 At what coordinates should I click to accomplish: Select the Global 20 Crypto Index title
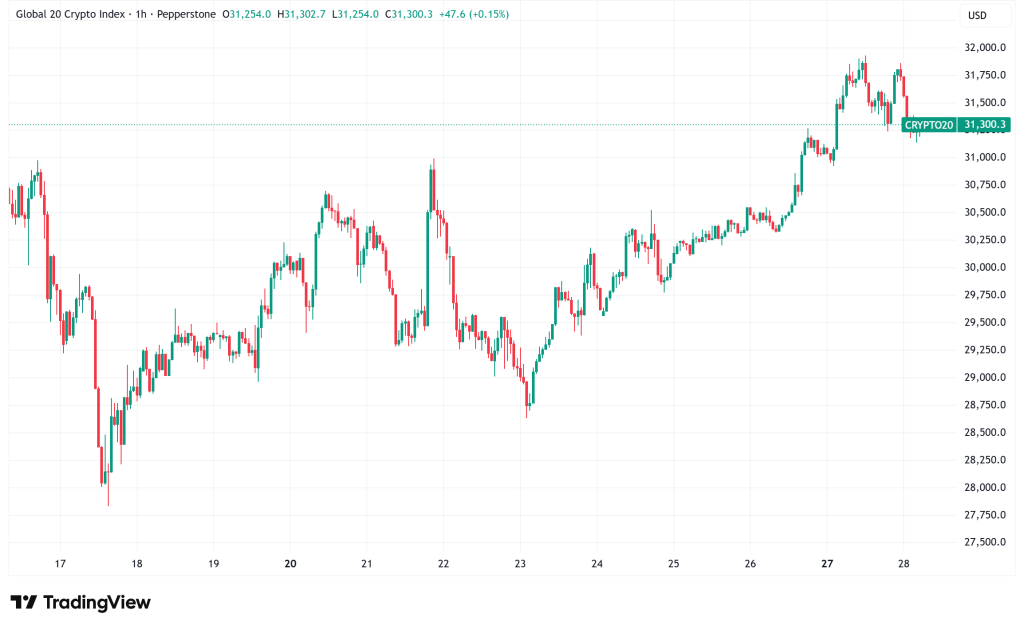coord(66,14)
